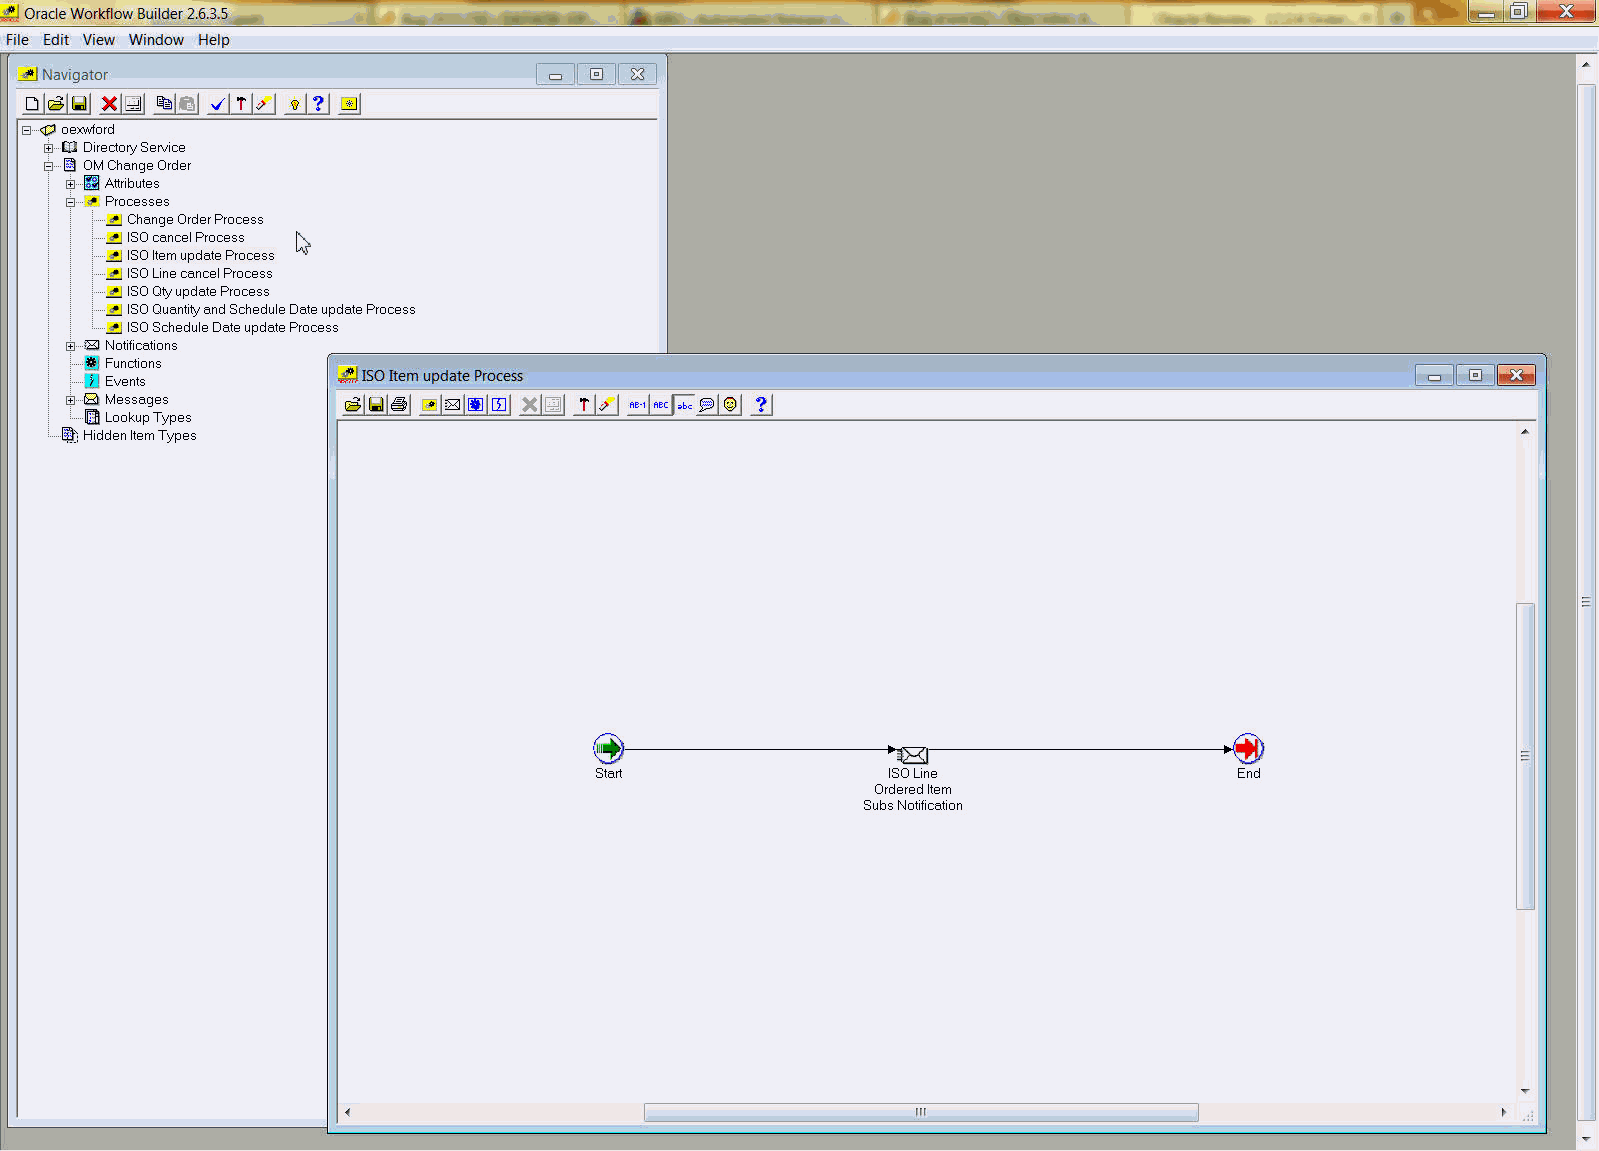Select Change Order Process in tree
Image resolution: width=1599 pixels, height=1151 pixels.
[195, 220]
